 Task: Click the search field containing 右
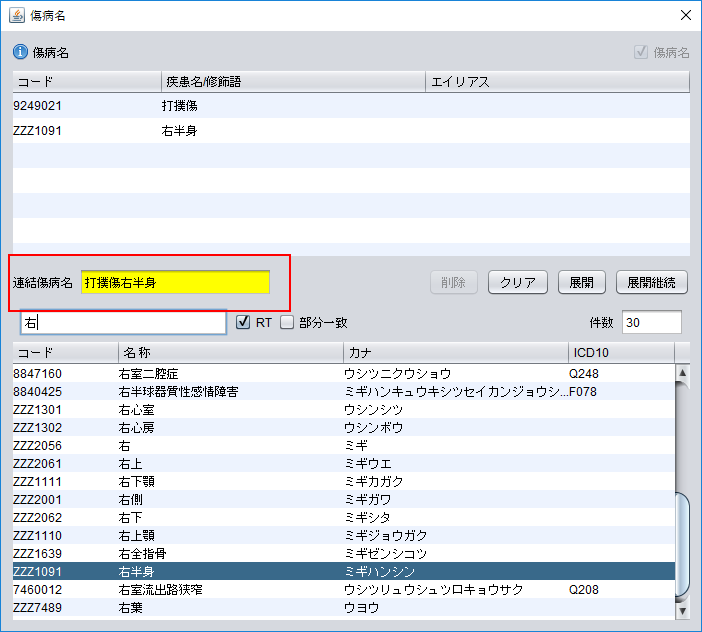[x=124, y=322]
